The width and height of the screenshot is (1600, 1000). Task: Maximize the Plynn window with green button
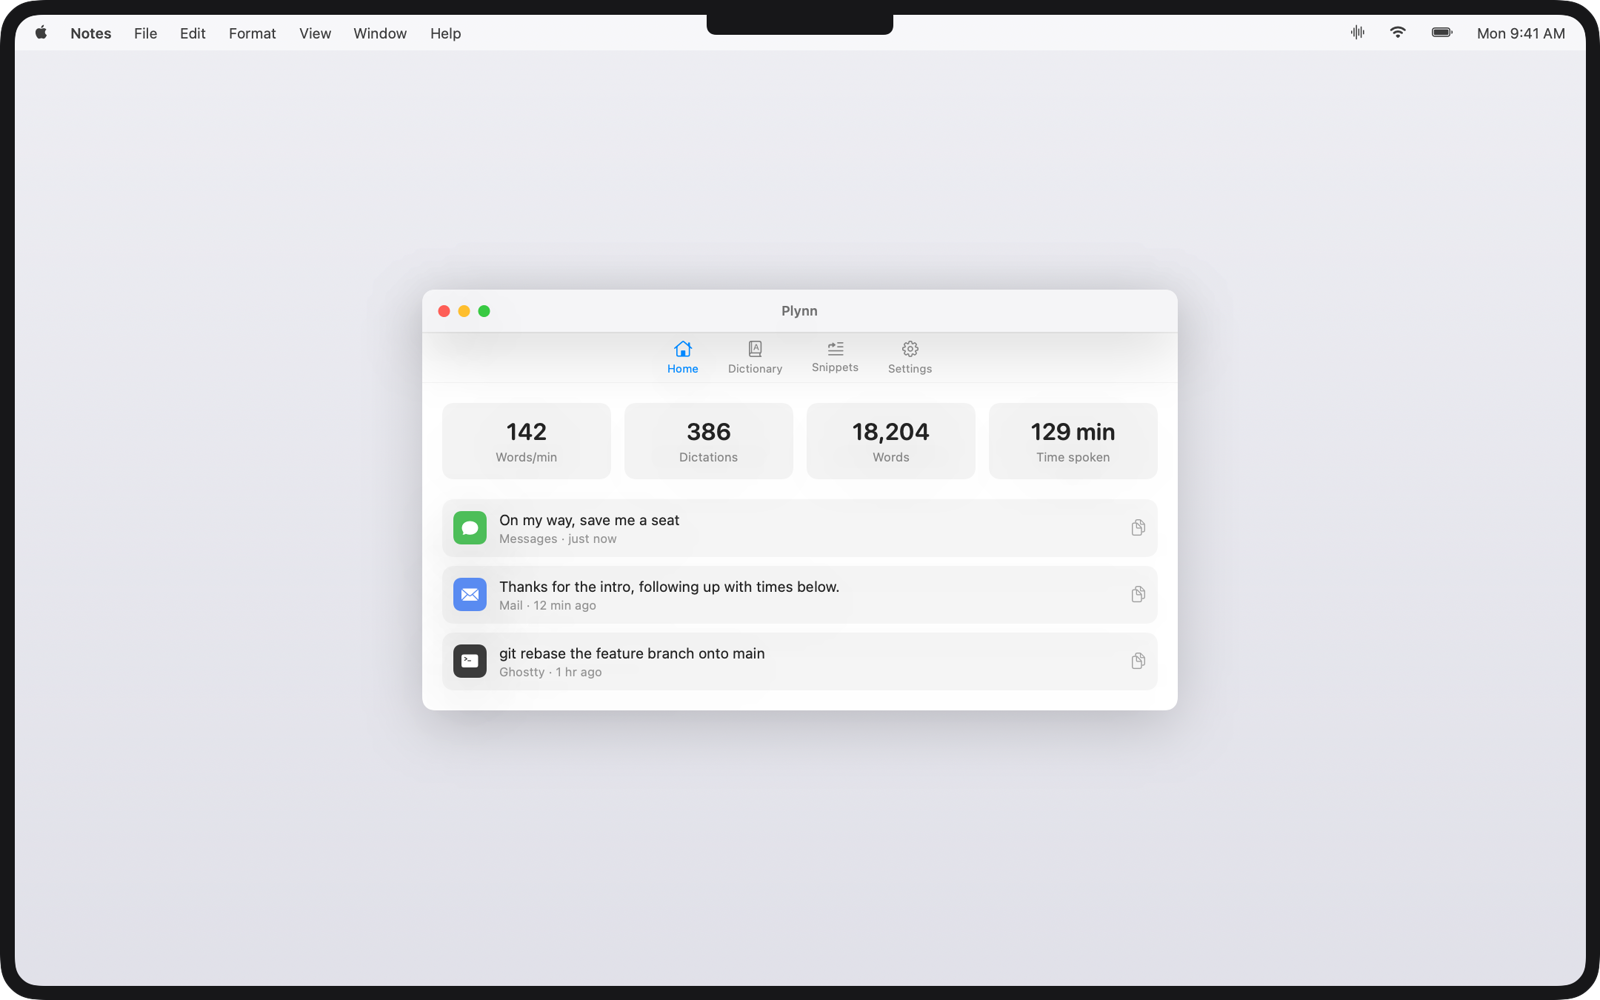pyautogui.click(x=484, y=311)
